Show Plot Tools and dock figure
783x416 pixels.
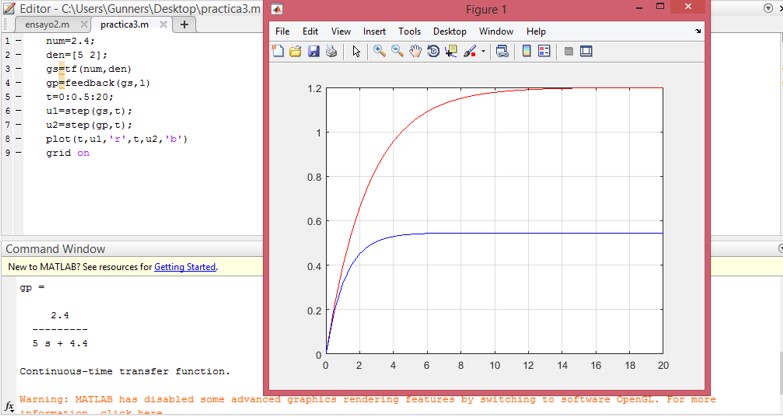point(586,51)
